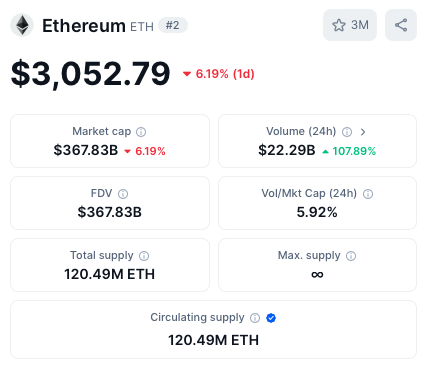428x367 pixels.
Task: Click the FDV info icon
Action: 123,194
